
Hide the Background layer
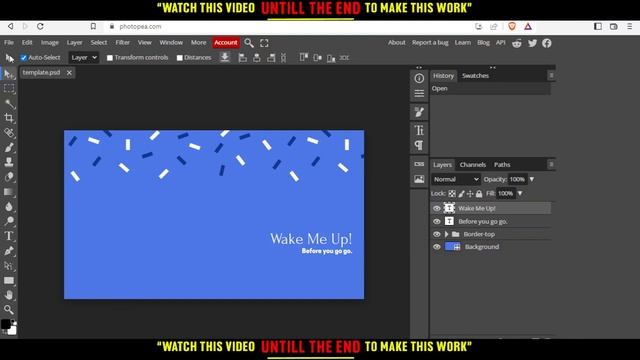pos(437,247)
